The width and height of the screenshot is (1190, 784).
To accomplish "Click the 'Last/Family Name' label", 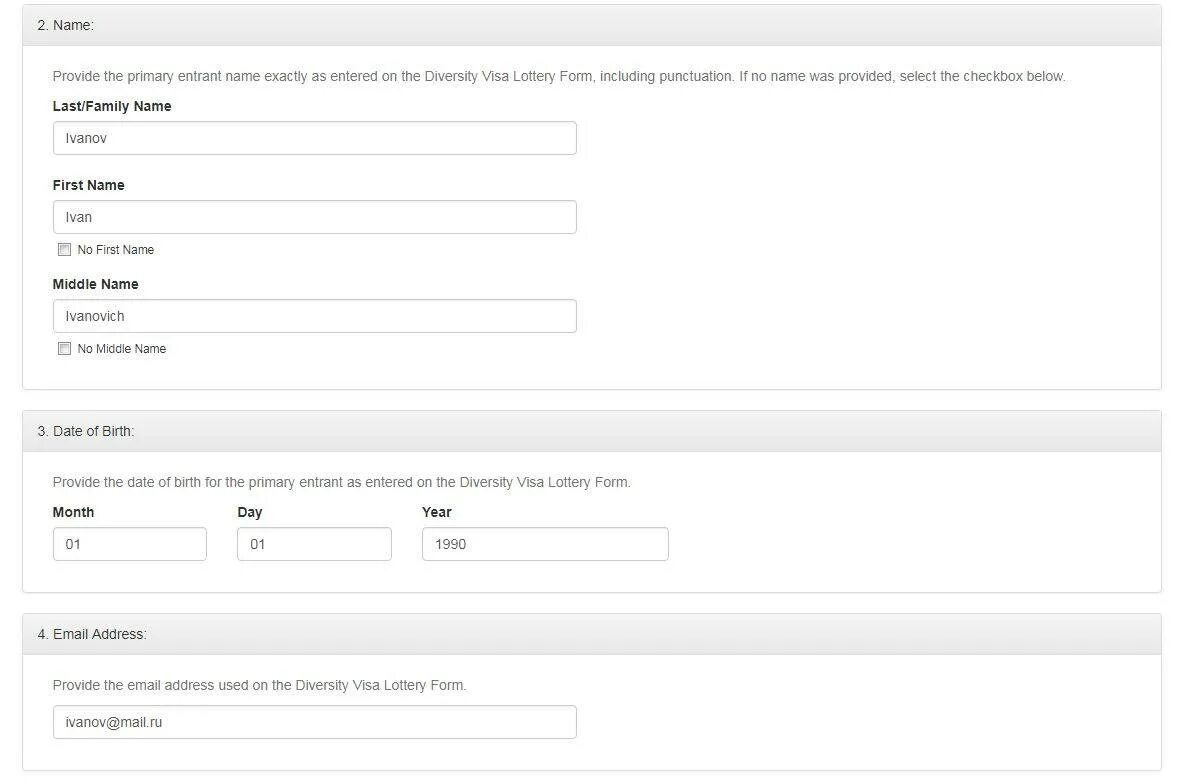I will tap(112, 106).
